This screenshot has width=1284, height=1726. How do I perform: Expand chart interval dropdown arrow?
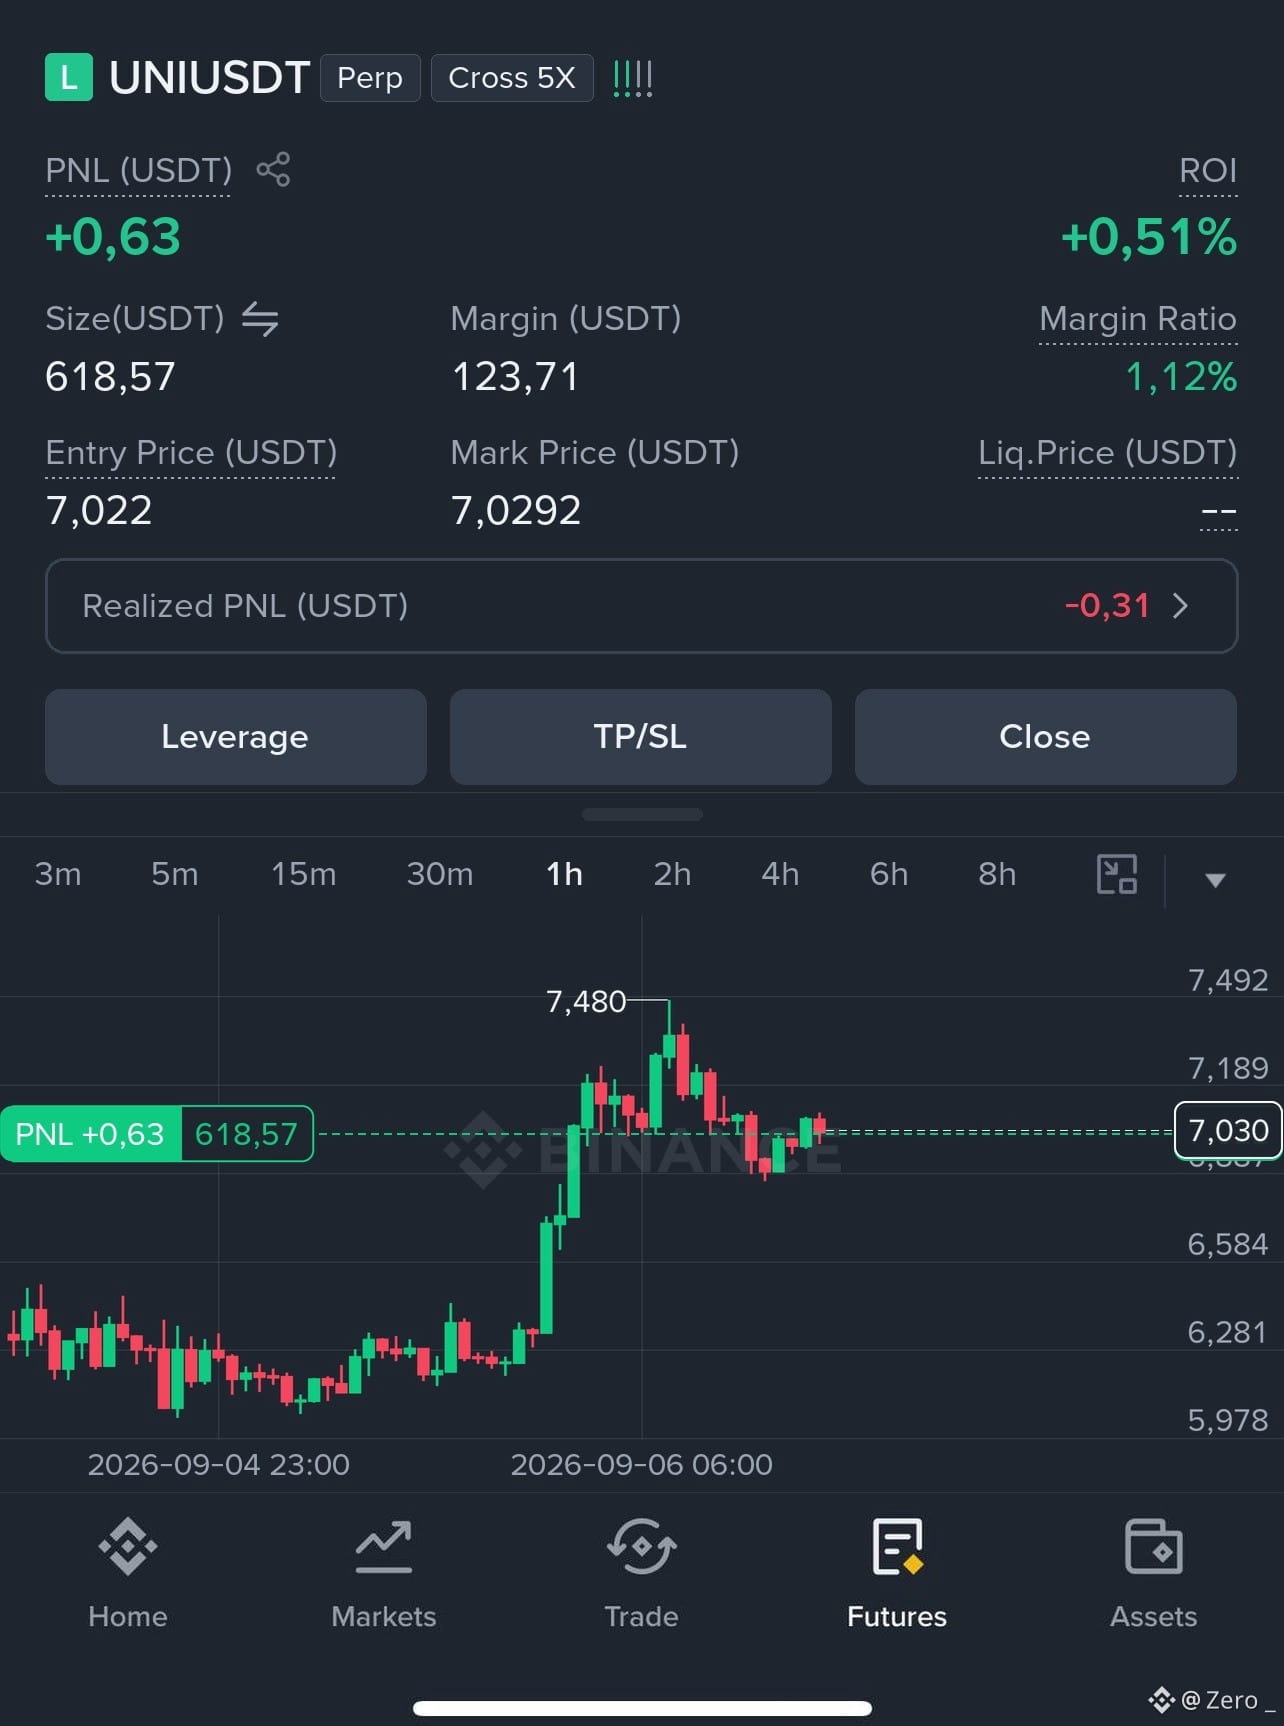[x=1215, y=880]
